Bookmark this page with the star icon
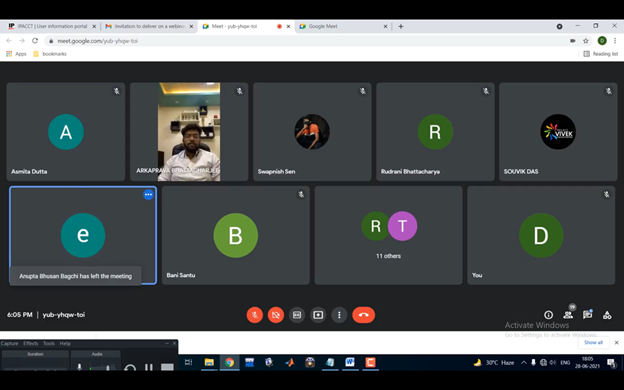The width and height of the screenshot is (624, 390). [x=586, y=41]
